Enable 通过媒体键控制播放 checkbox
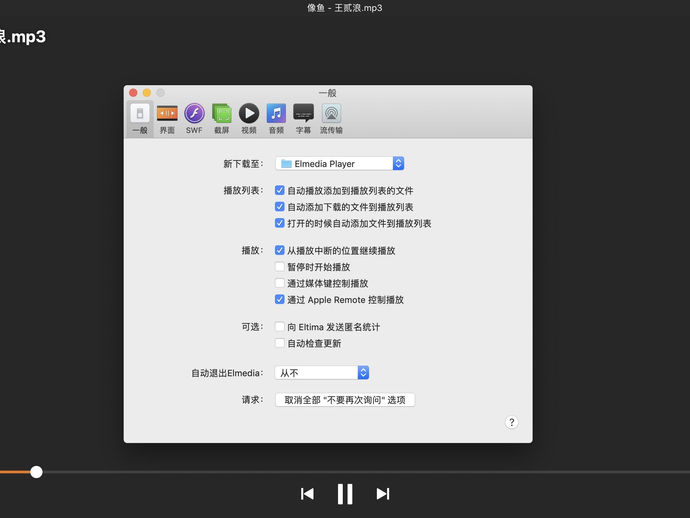The height and width of the screenshot is (518, 690). 279,283
